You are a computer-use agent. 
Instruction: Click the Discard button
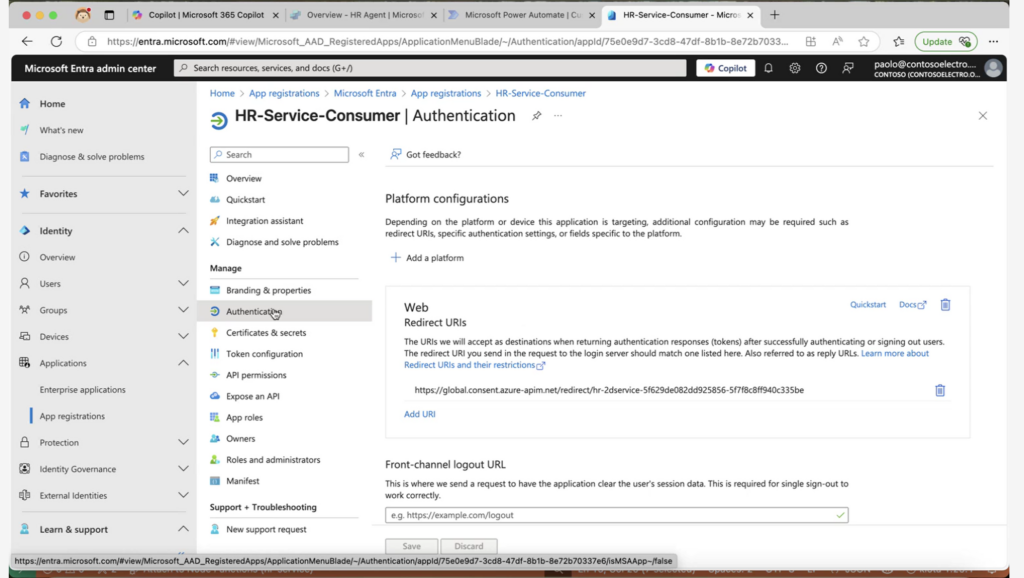pyautogui.click(x=469, y=546)
